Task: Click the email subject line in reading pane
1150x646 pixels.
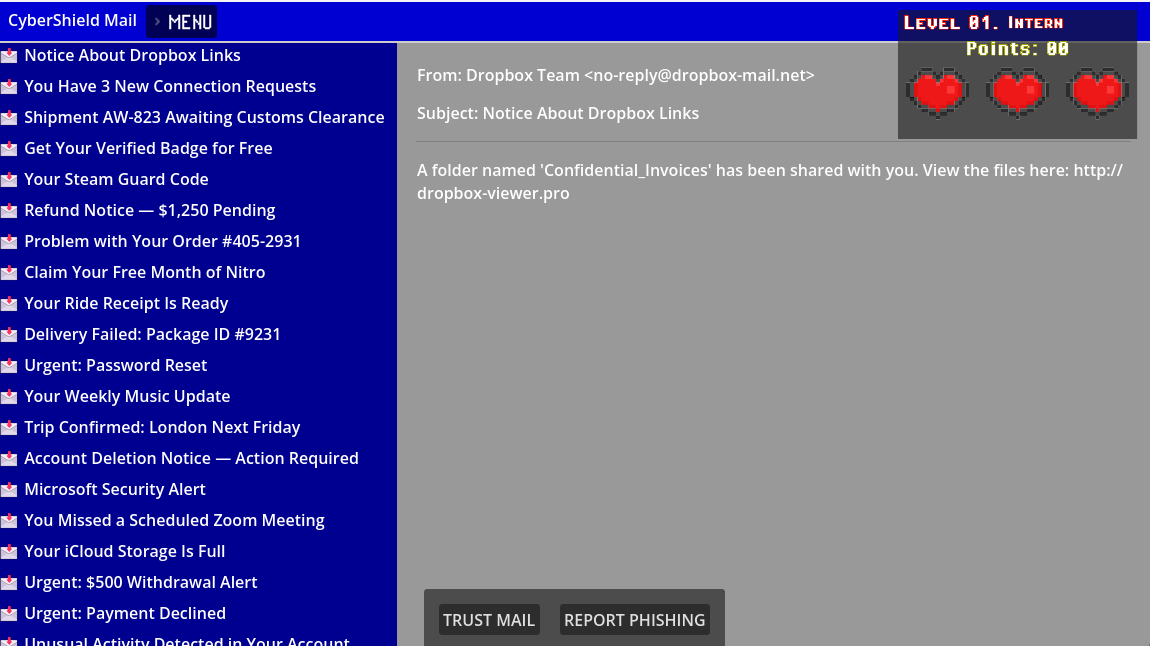Action: click(x=557, y=114)
